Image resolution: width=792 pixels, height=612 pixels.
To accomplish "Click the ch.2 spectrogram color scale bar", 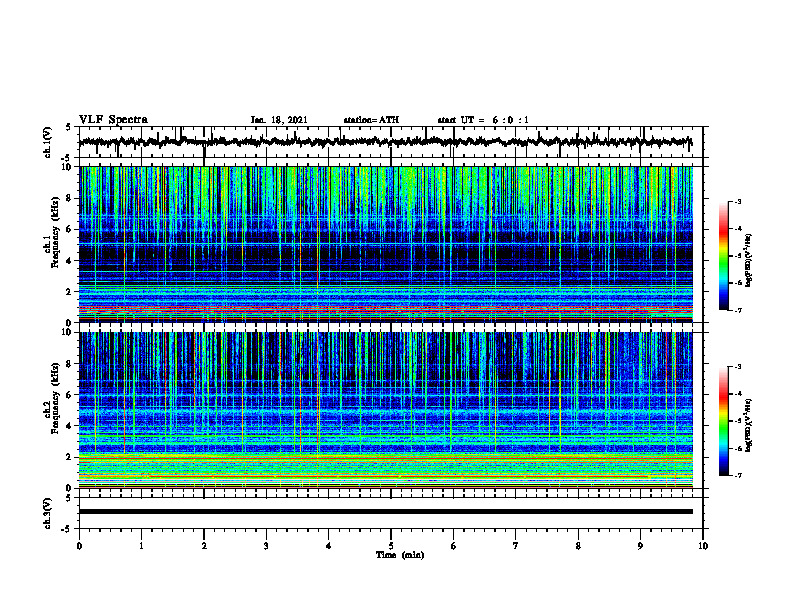I will point(723,421).
